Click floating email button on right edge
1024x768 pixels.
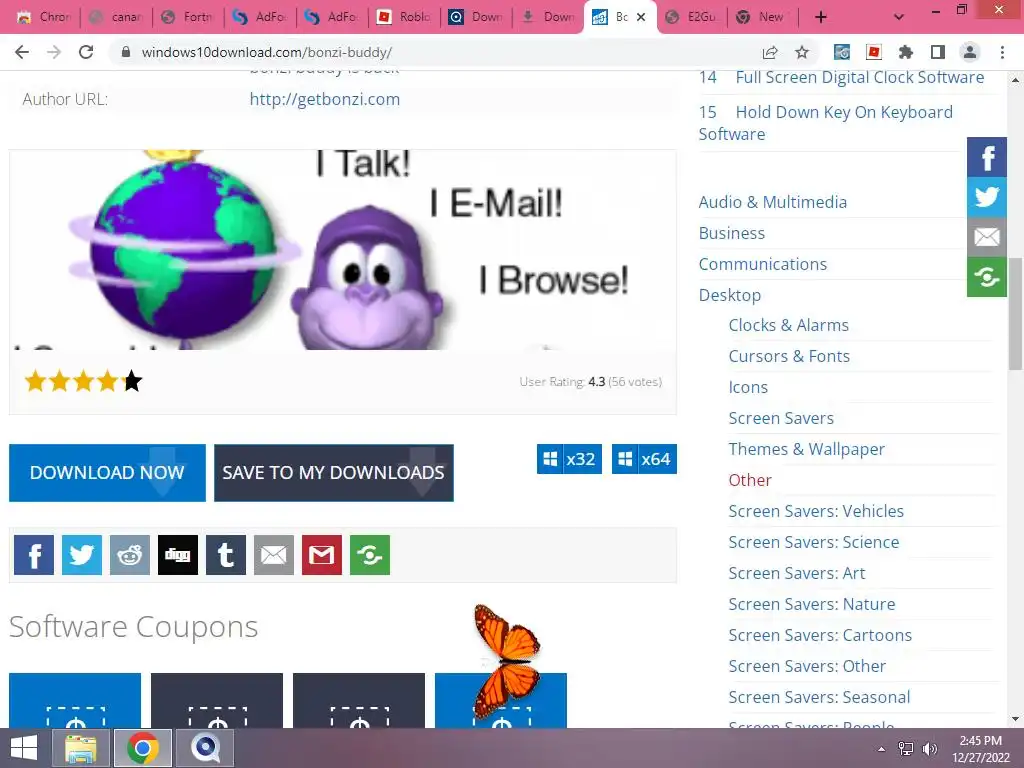[x=987, y=237]
